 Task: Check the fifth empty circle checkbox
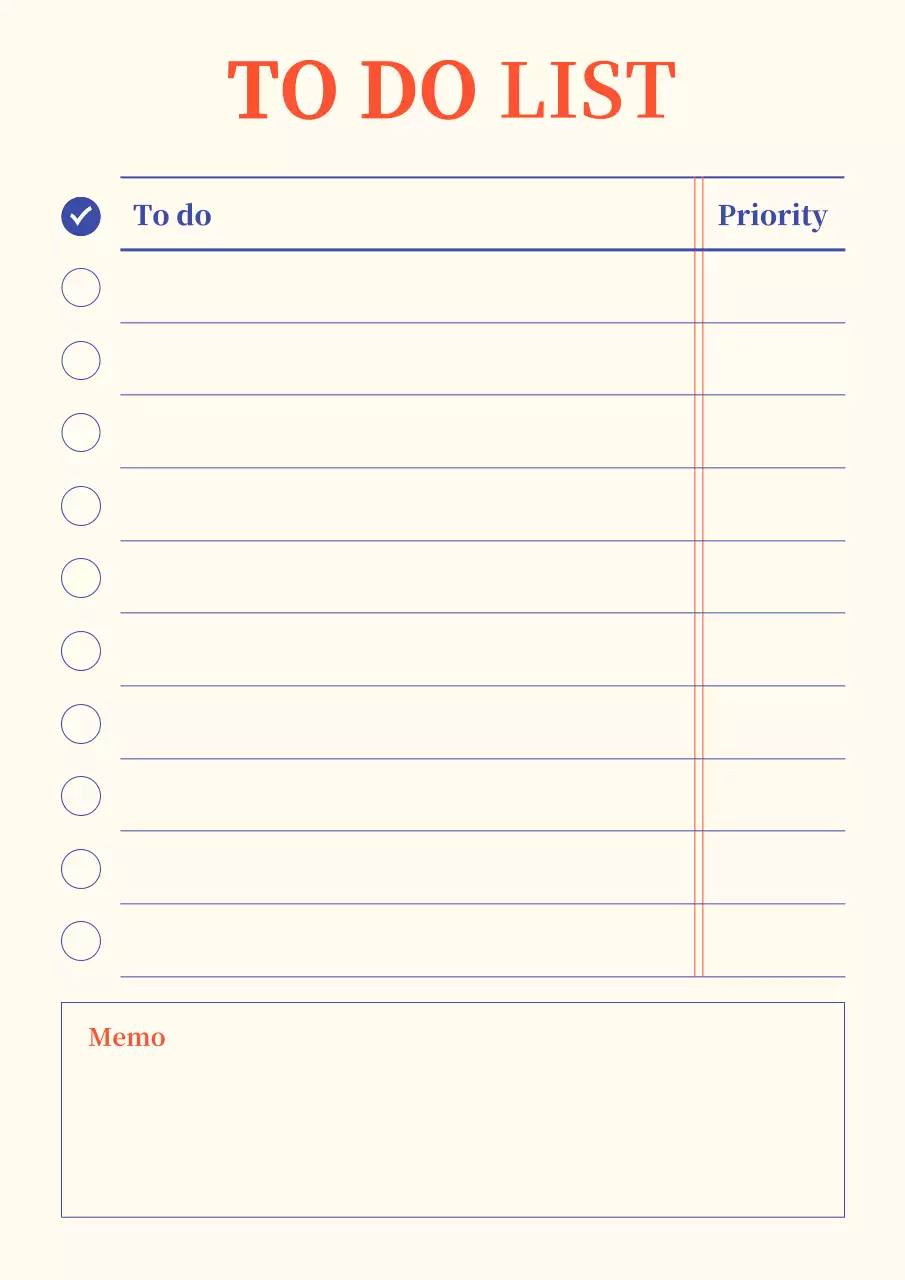click(x=81, y=578)
